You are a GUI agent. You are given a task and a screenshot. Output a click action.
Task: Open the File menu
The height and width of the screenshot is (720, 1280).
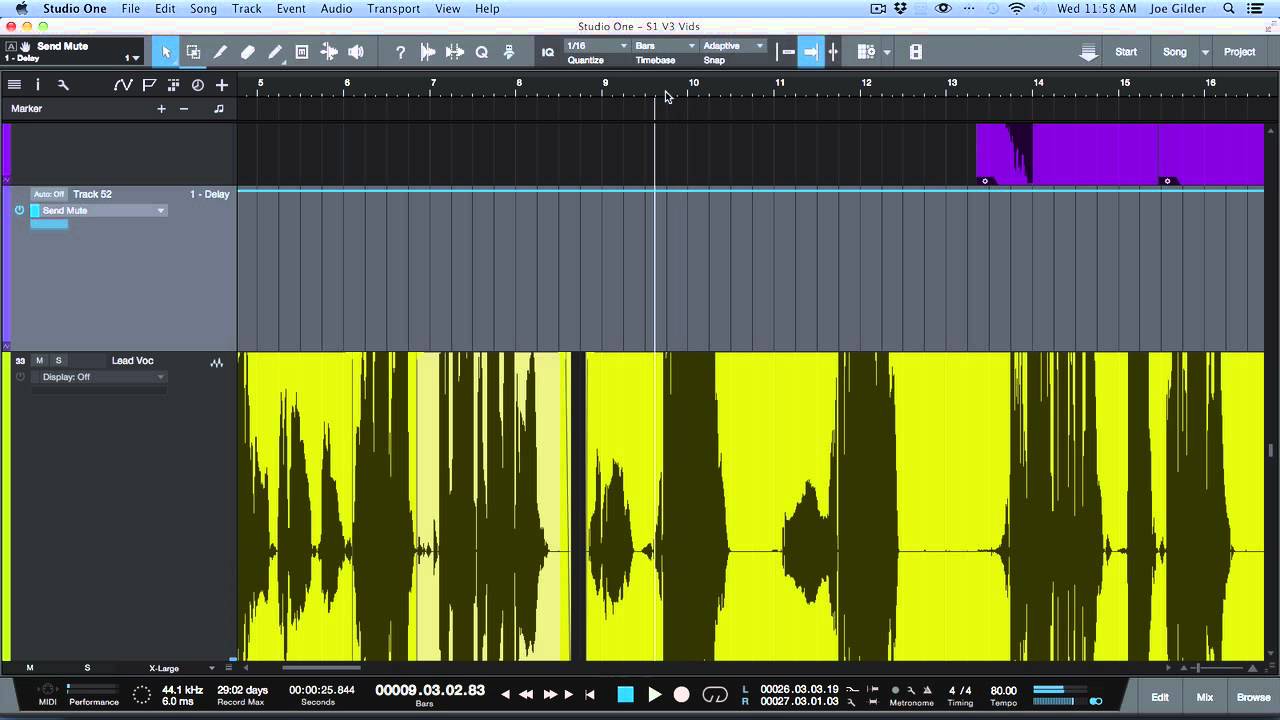point(131,9)
